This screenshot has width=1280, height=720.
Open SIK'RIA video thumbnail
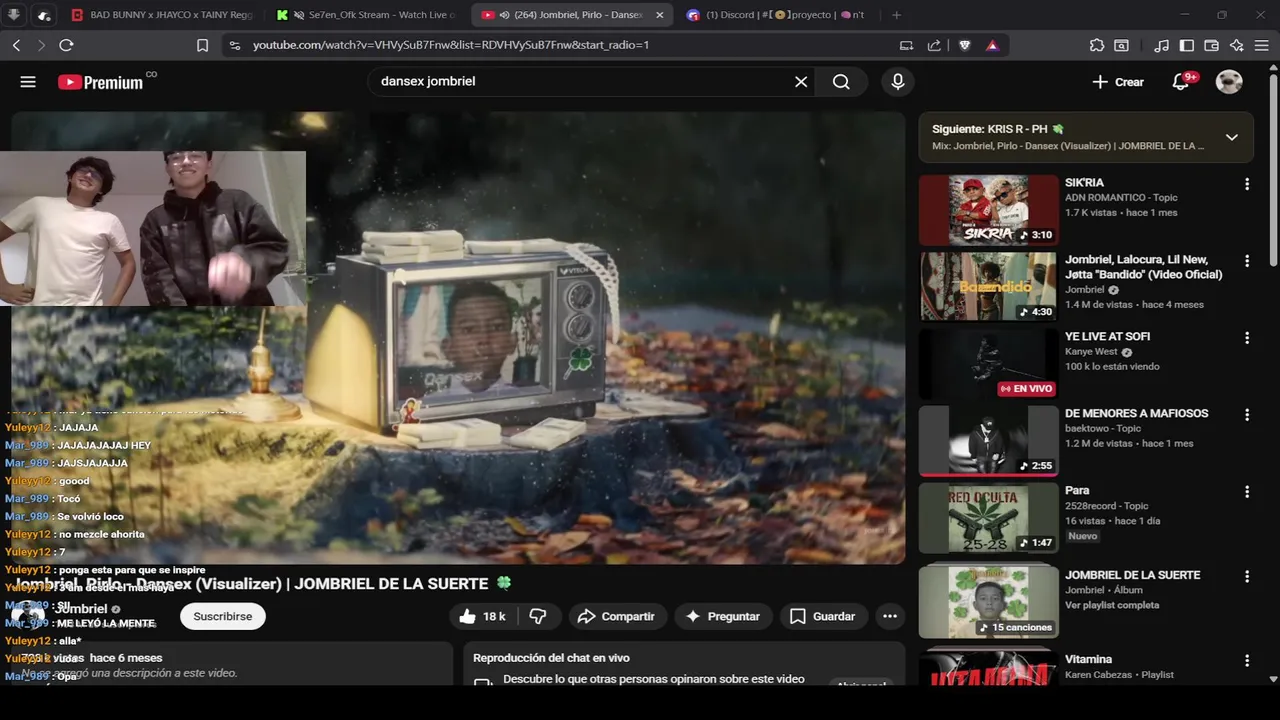988,210
